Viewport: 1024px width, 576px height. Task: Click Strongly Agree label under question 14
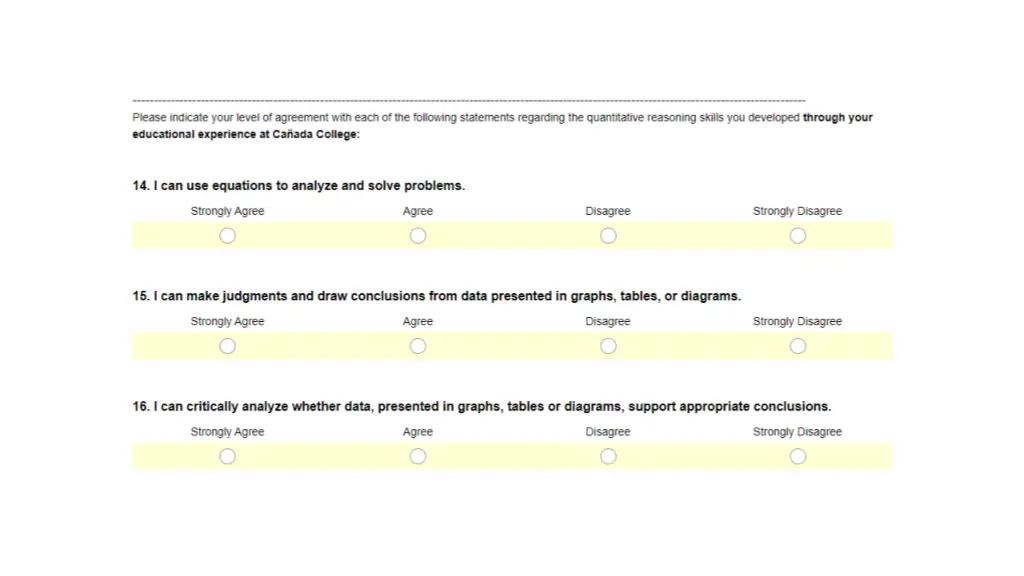pos(227,211)
